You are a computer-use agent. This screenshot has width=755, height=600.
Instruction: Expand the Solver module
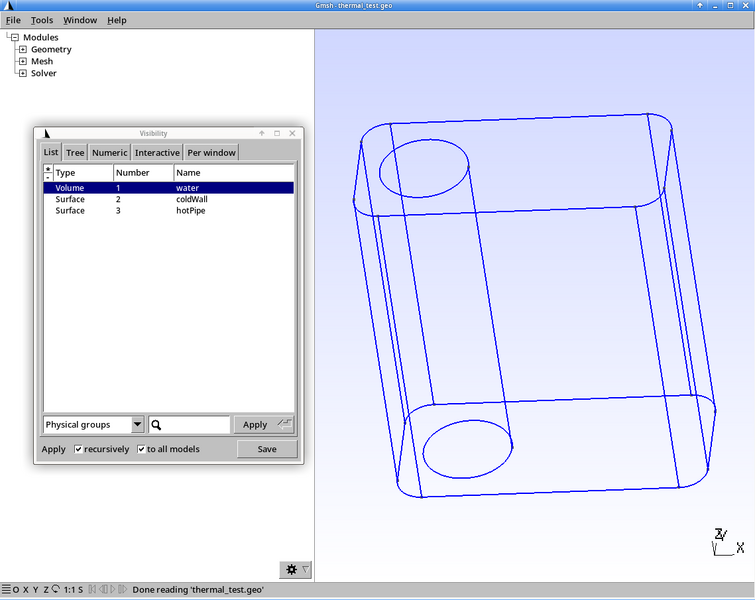[23, 73]
